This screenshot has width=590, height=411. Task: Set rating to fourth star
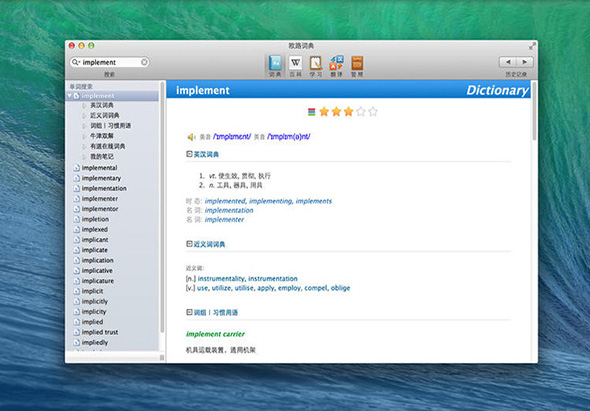361,111
